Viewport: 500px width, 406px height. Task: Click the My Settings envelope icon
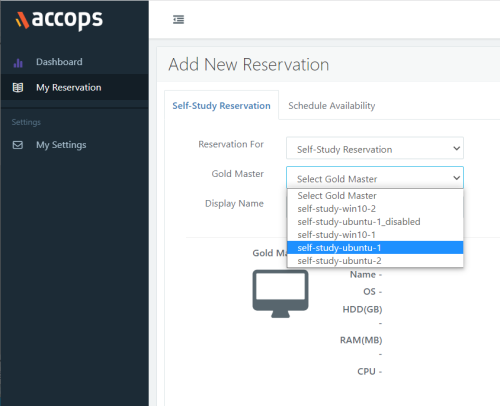[18, 145]
